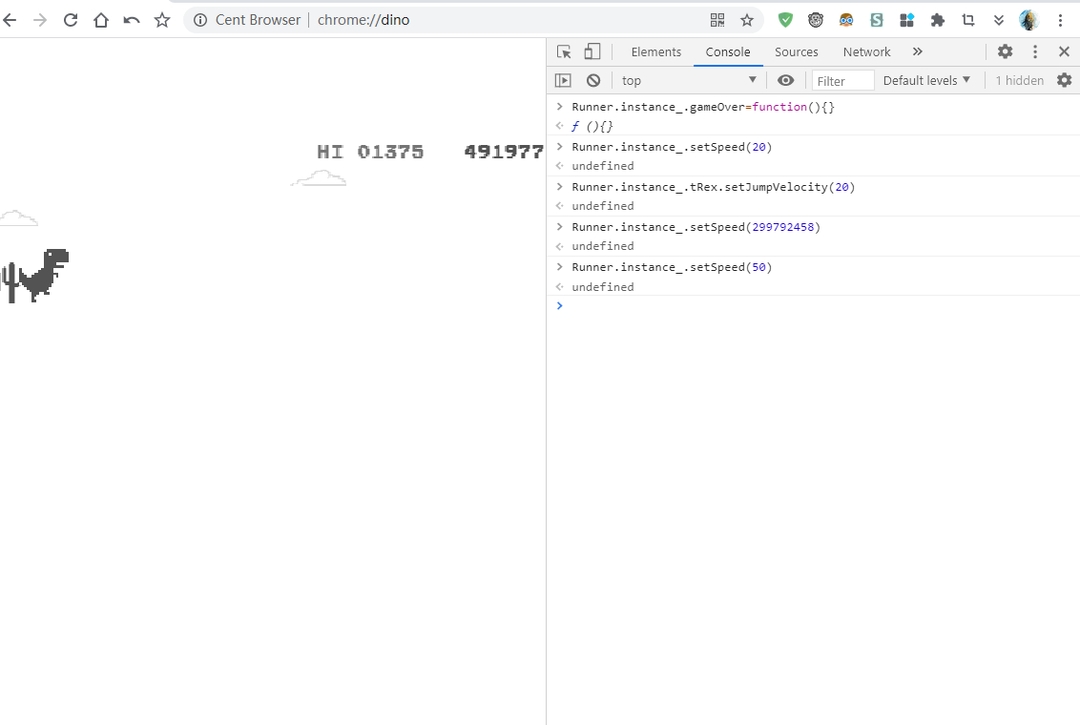Click the crop screenshot tool icon
Image resolution: width=1080 pixels, height=725 pixels.
click(968, 20)
